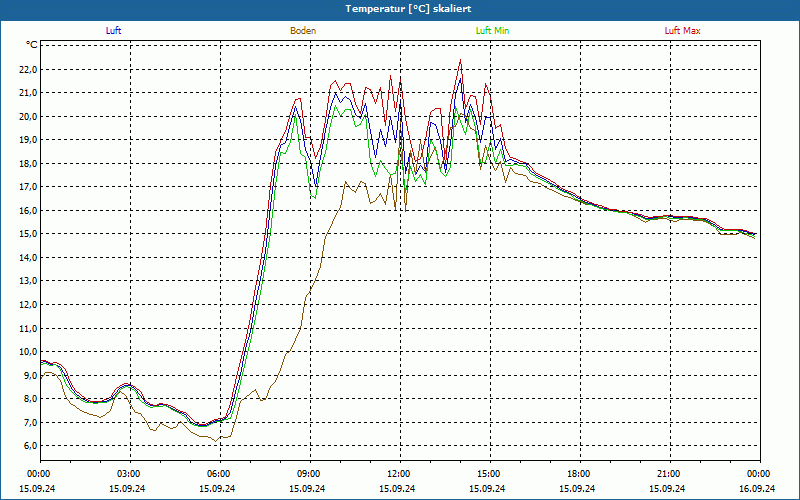800x500 pixels.
Task: Click the 20,0 y-axis value
Action: coord(28,116)
